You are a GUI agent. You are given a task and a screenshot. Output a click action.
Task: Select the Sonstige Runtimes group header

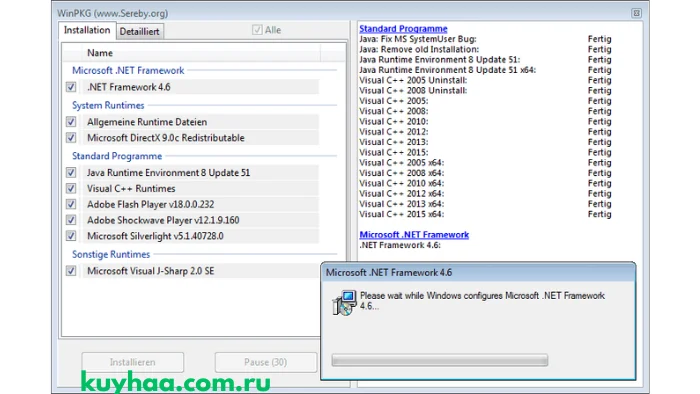click(x=111, y=254)
